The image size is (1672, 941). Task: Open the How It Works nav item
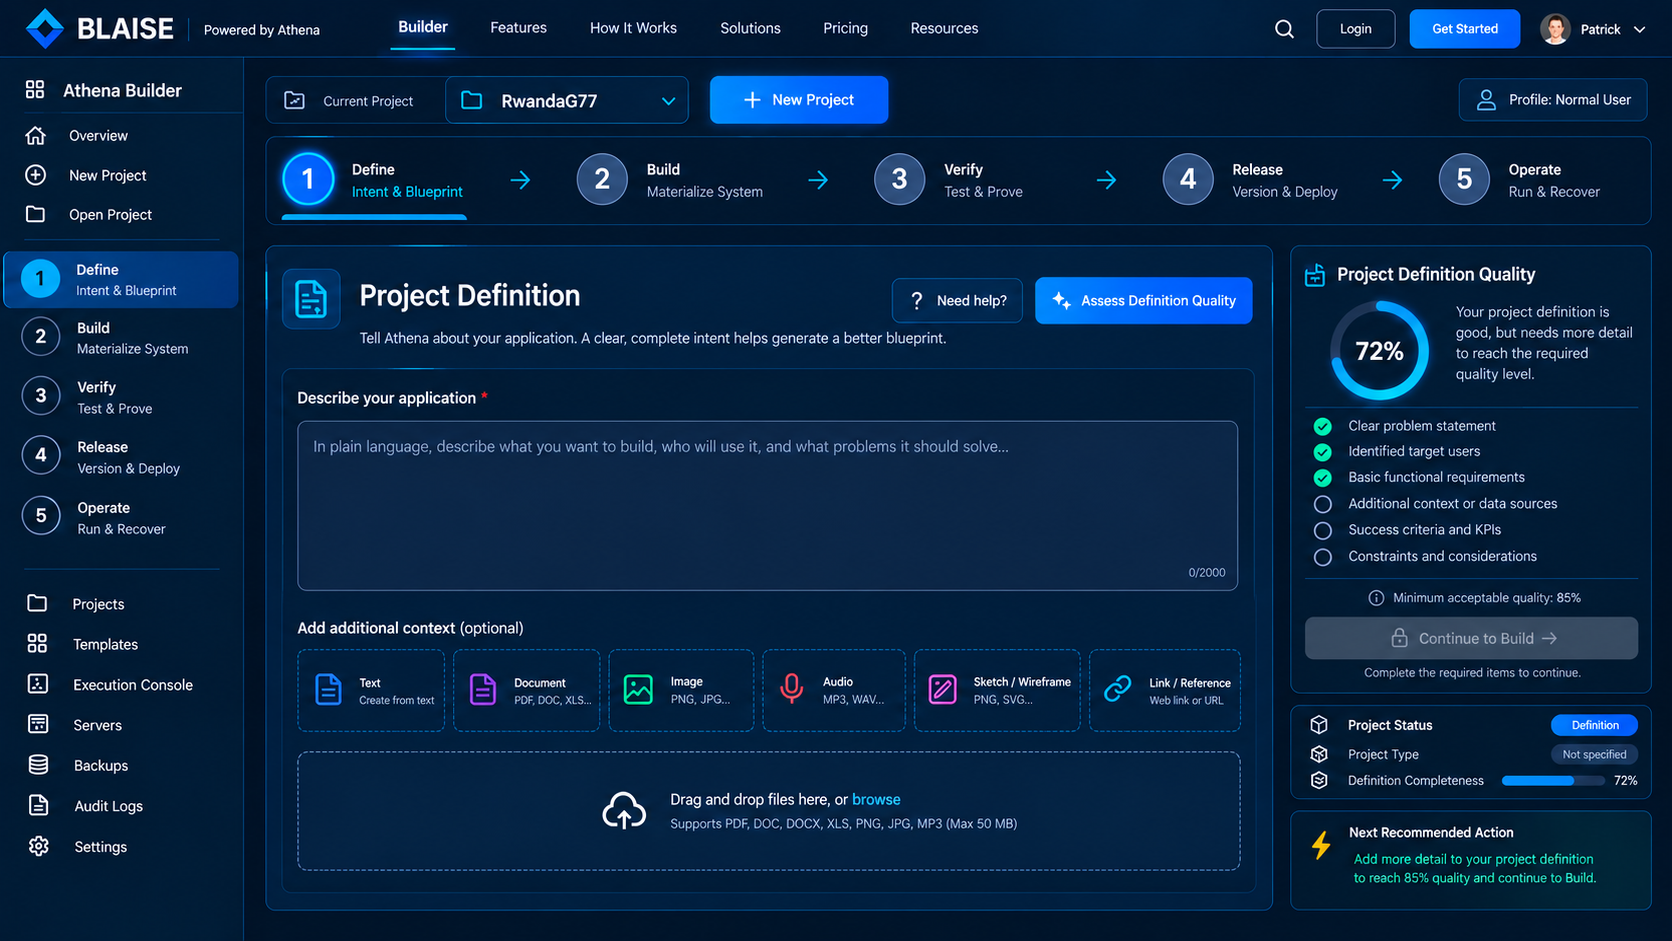[x=633, y=28]
